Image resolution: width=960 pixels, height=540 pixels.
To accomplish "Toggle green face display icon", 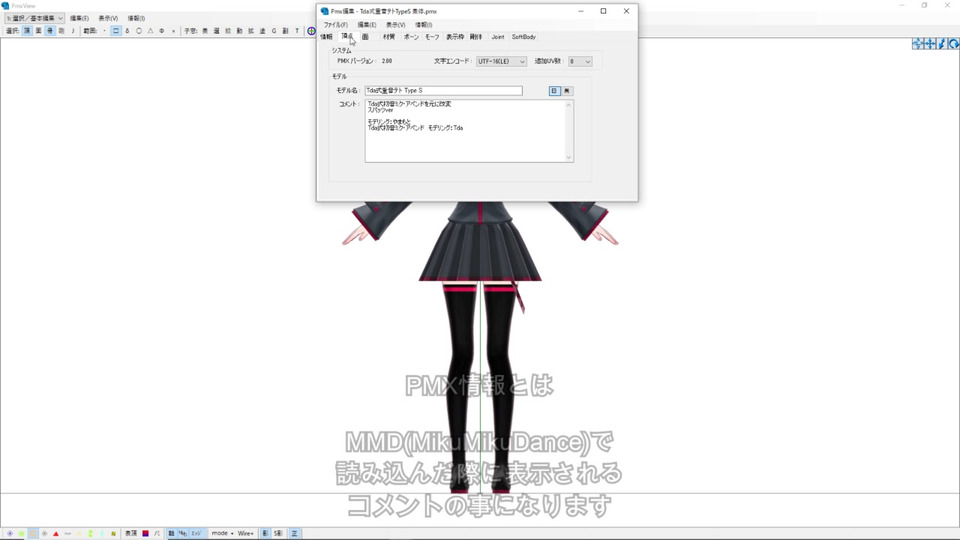I will click(x=21, y=534).
